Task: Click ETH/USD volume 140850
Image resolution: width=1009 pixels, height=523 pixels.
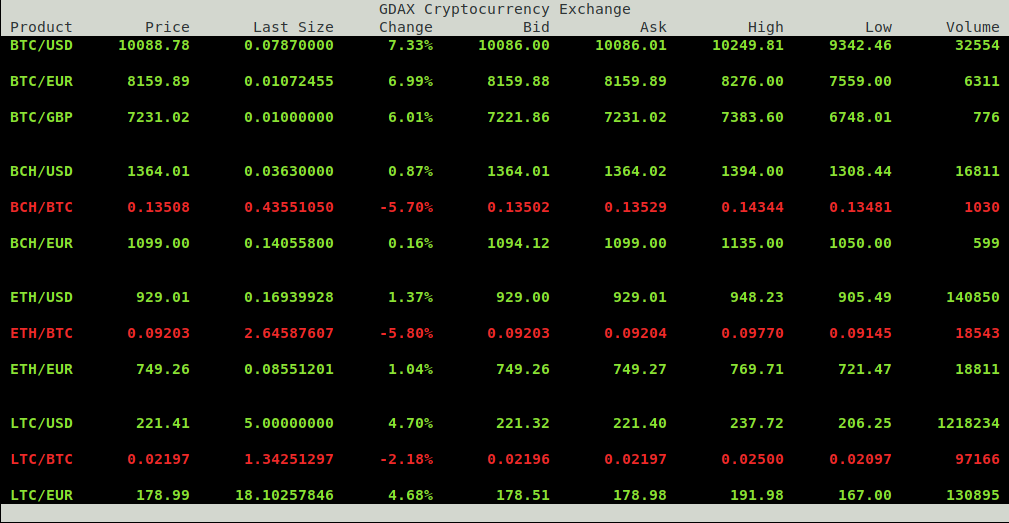Action: [x=973, y=297]
